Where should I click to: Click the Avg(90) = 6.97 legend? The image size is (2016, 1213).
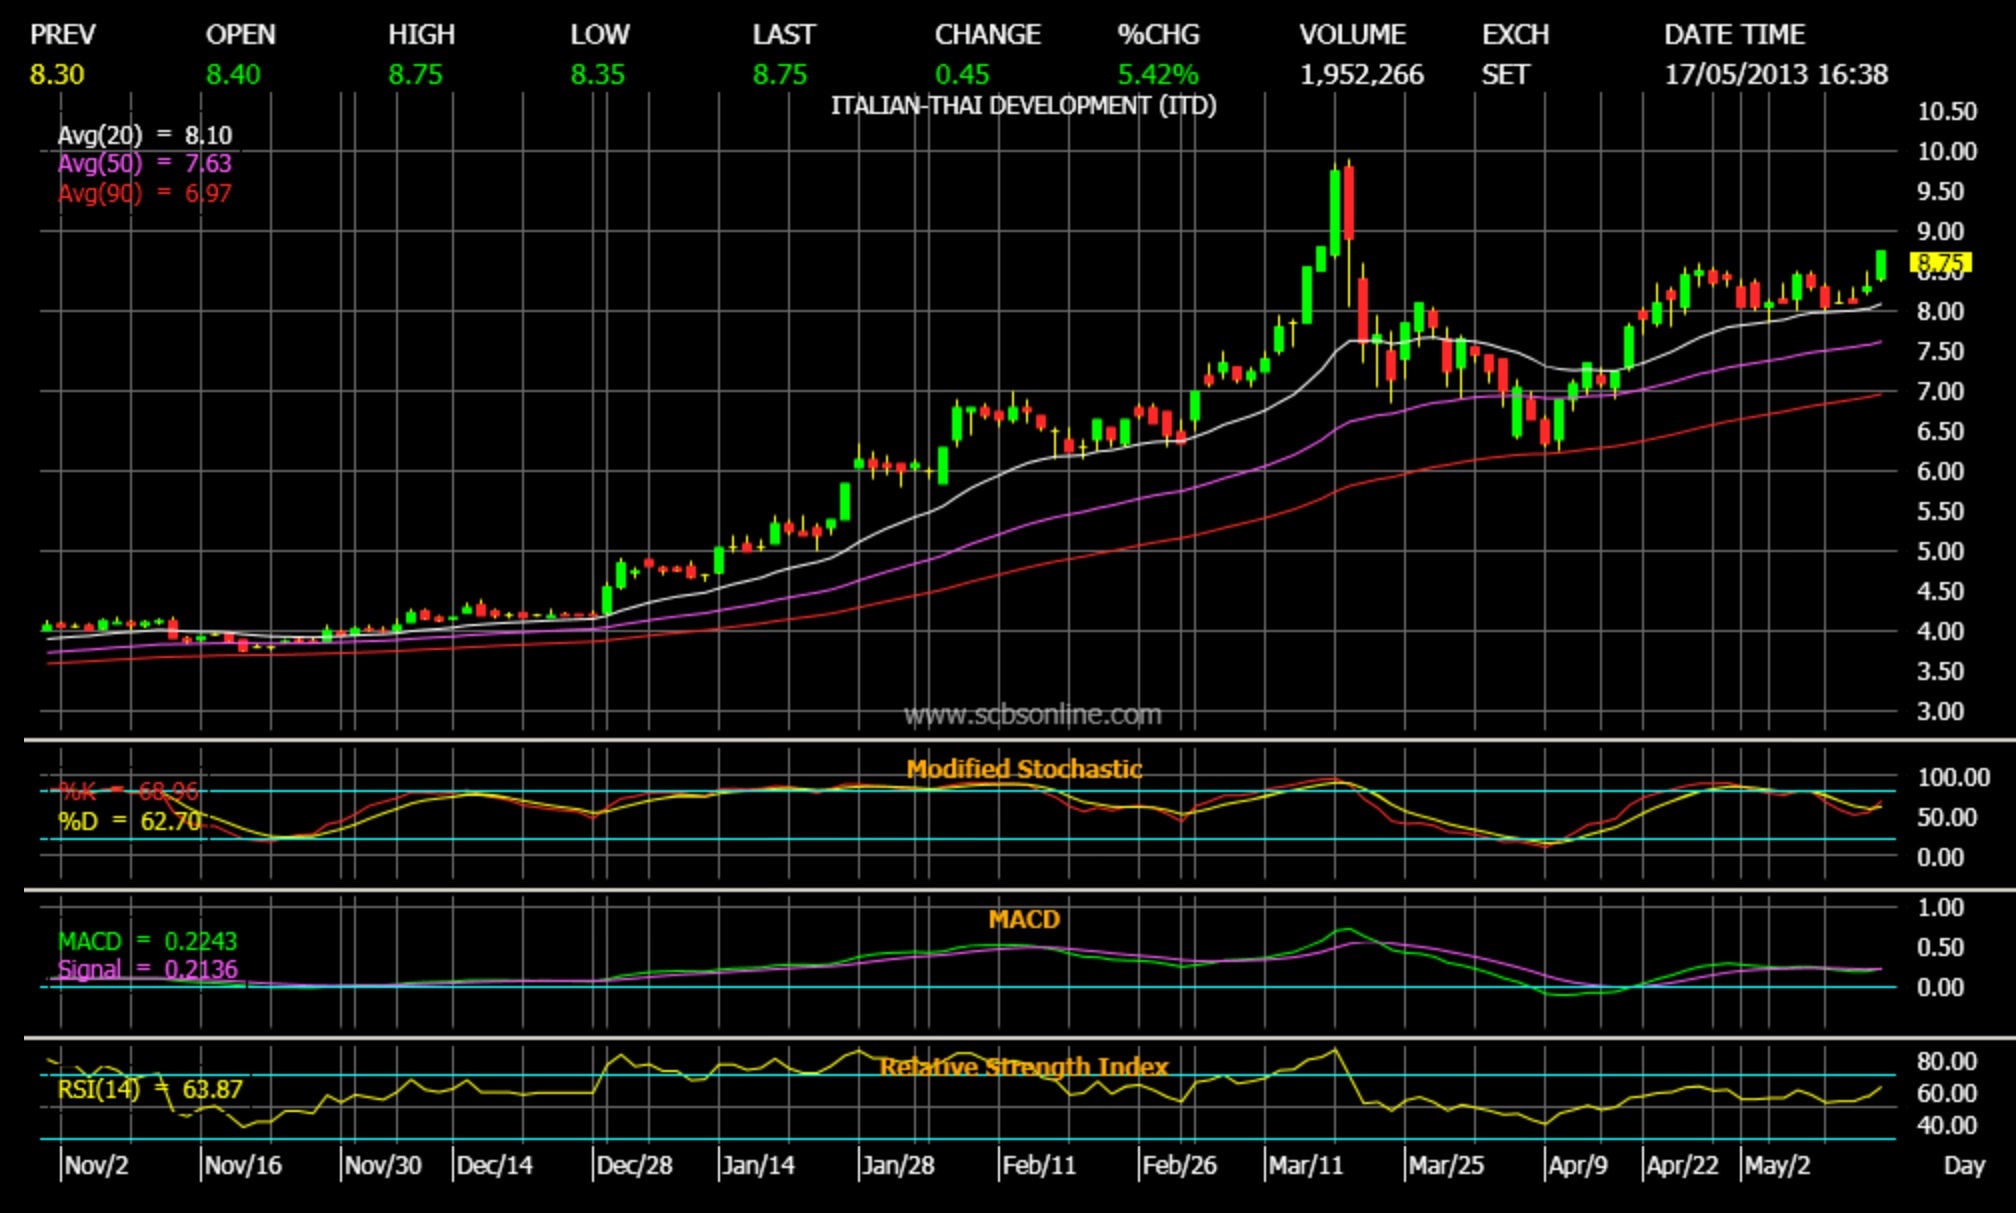(x=144, y=193)
